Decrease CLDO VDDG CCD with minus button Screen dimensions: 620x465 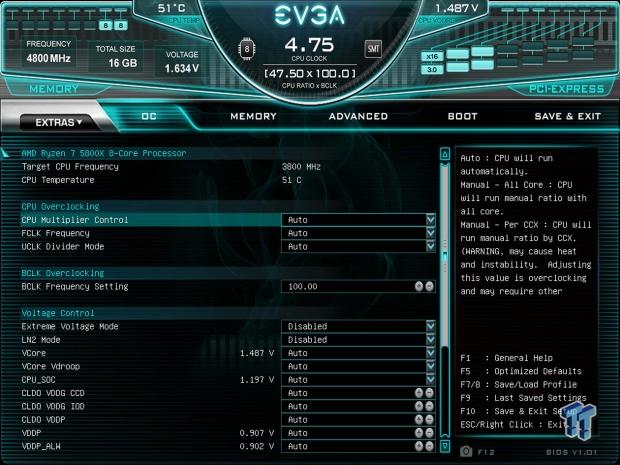[x=429, y=393]
